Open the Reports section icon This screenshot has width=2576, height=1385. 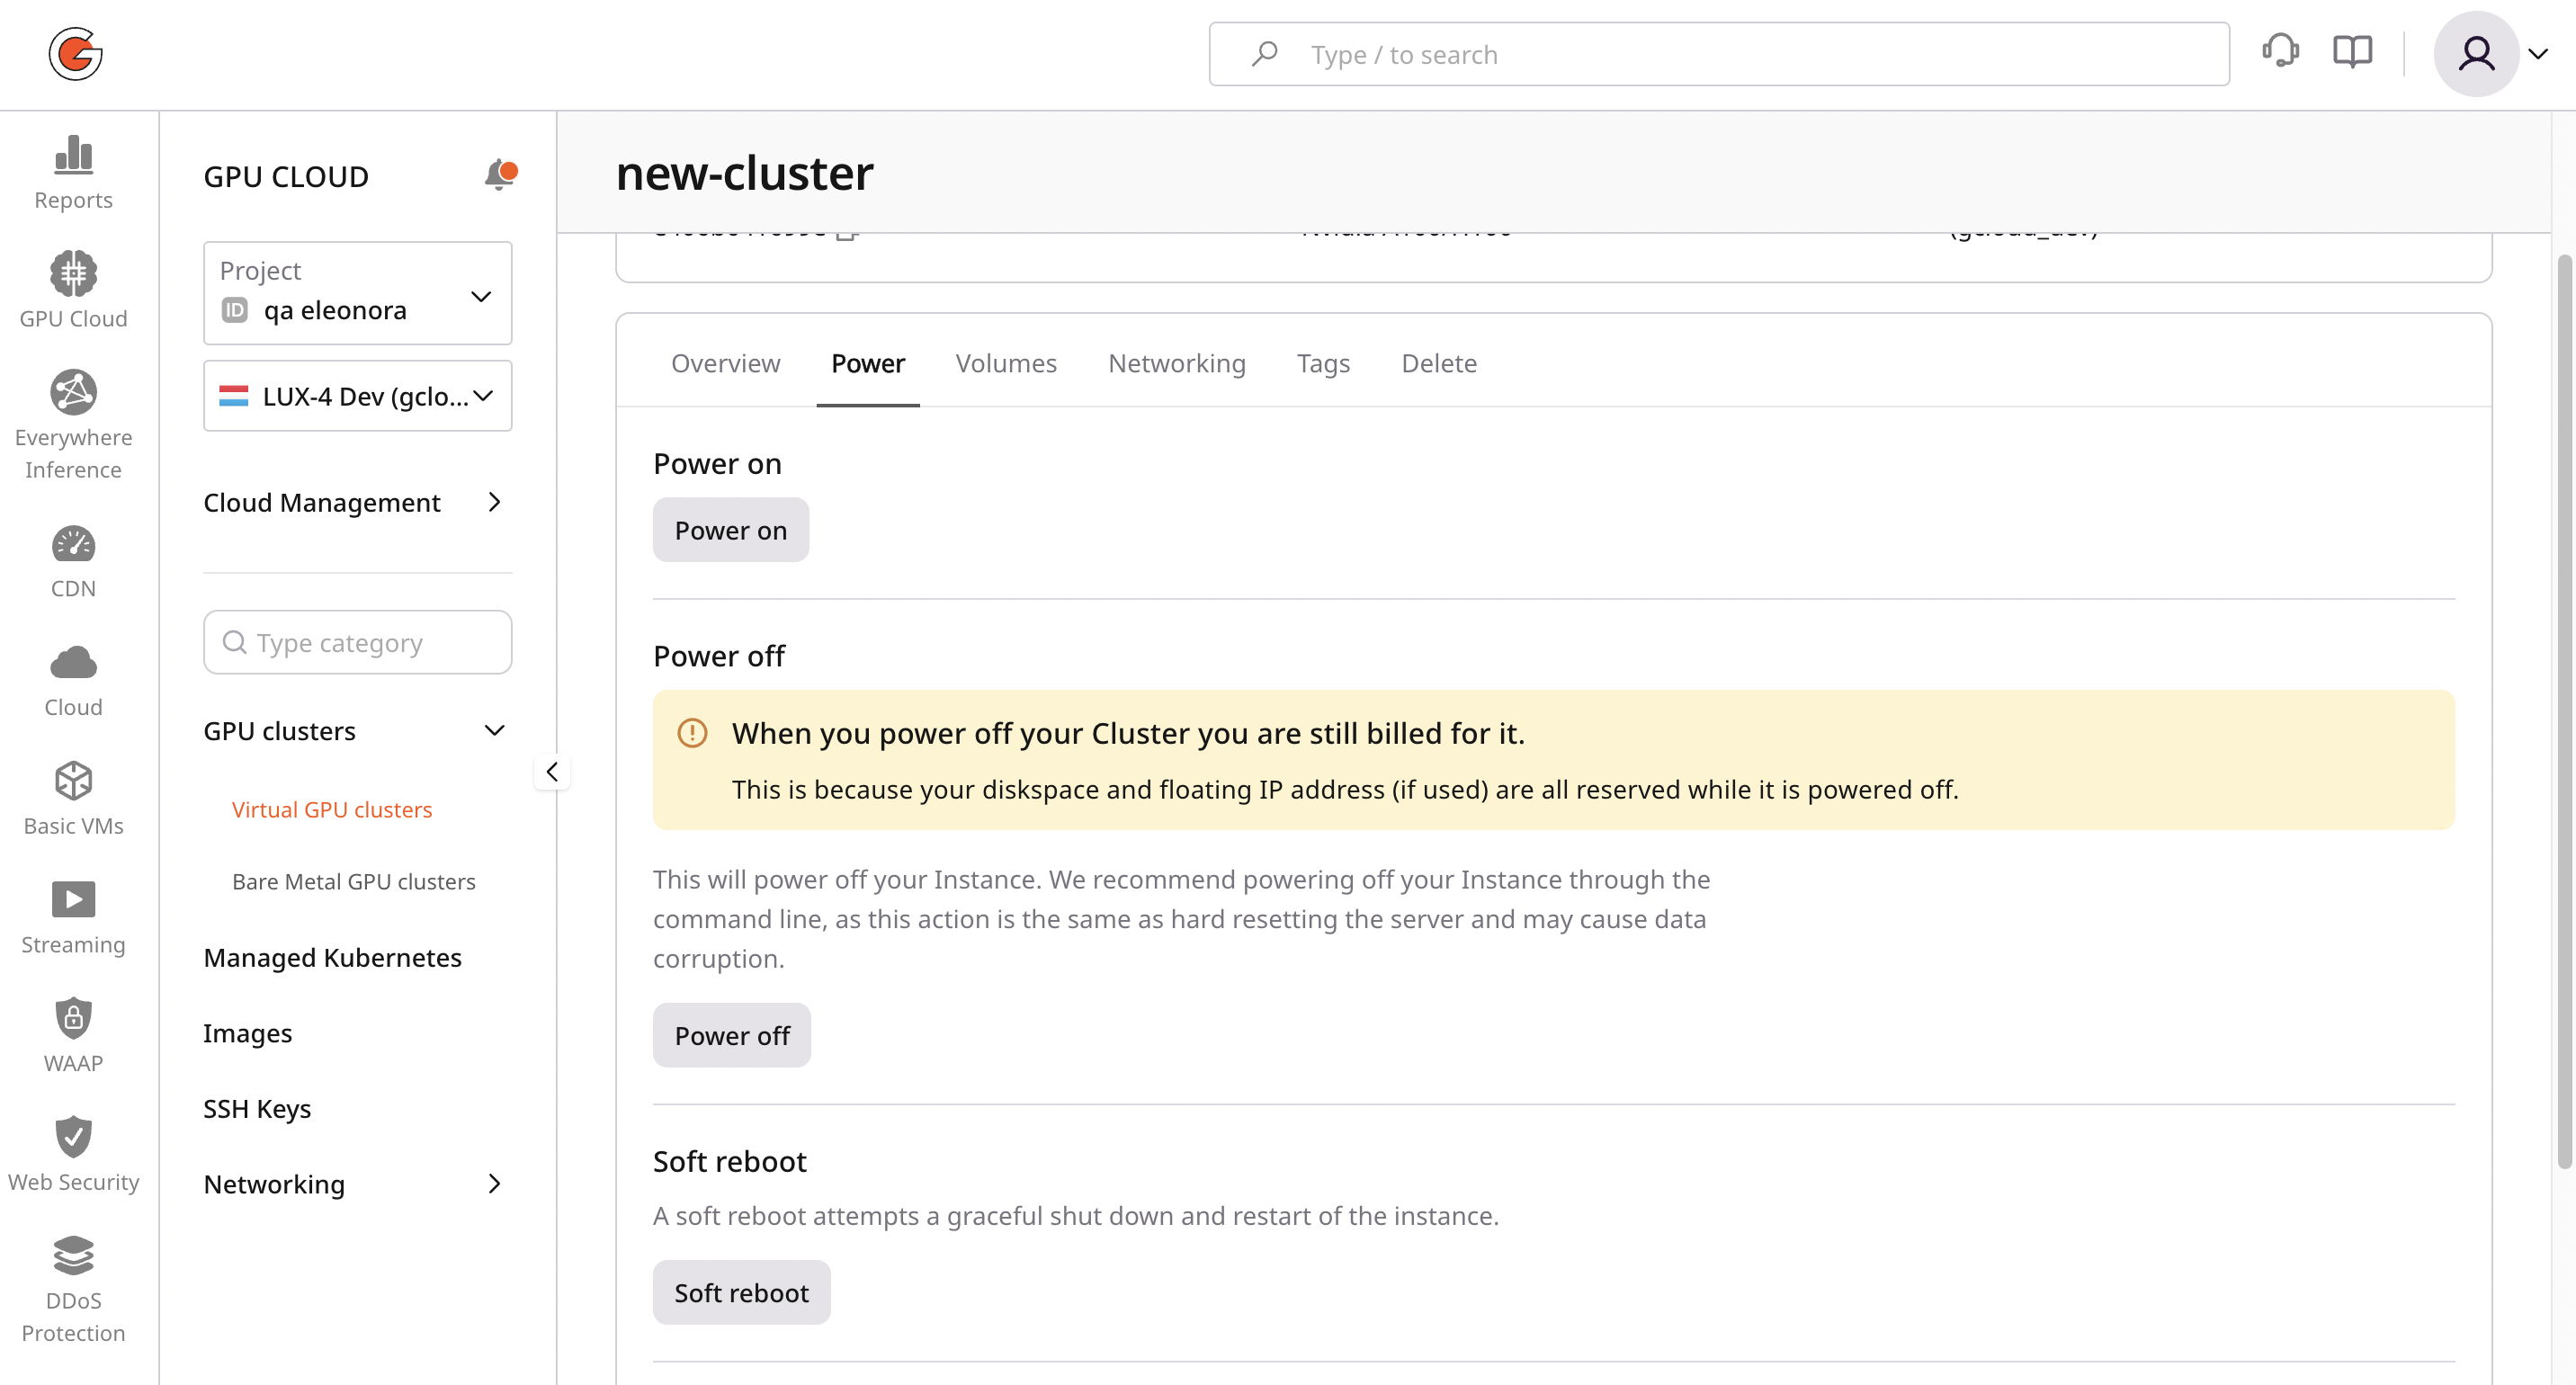[73, 155]
